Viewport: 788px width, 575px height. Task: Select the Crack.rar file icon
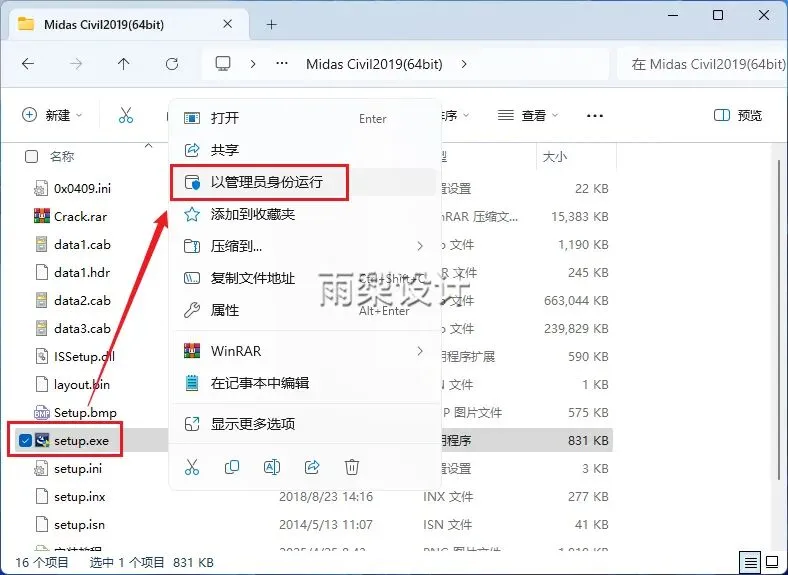pyautogui.click(x=42, y=216)
